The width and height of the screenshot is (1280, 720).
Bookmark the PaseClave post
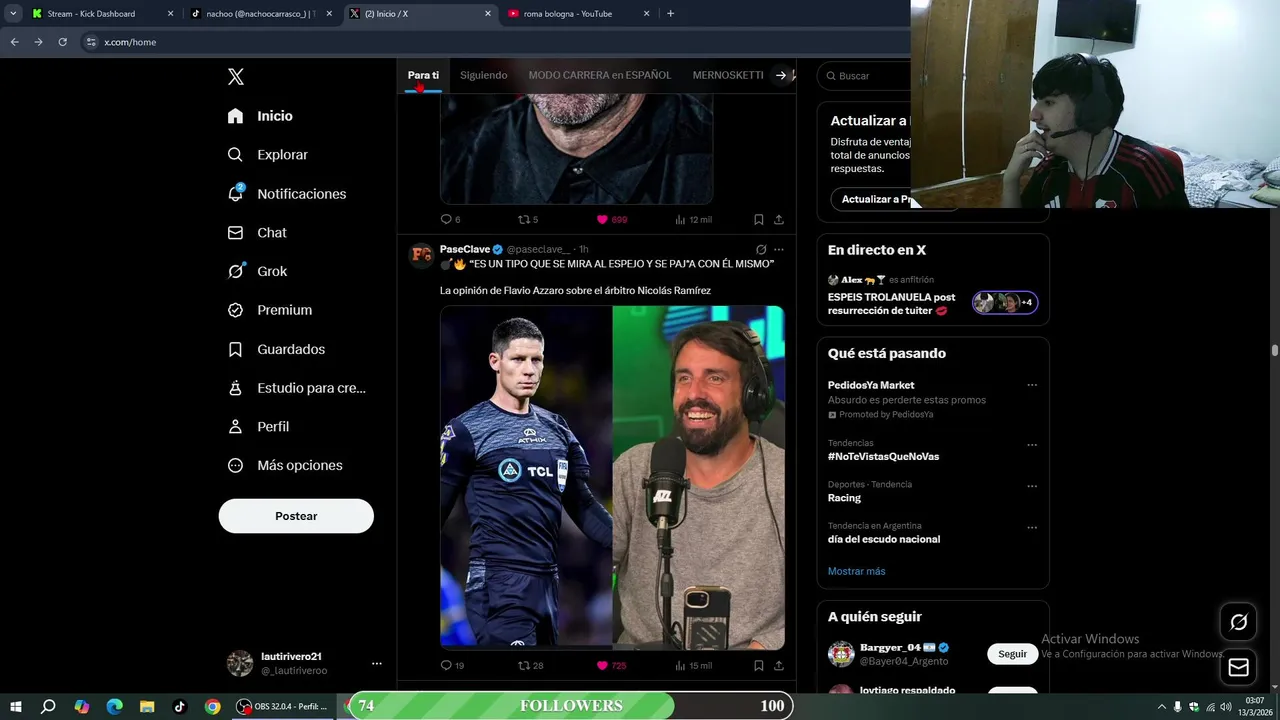tap(758, 665)
